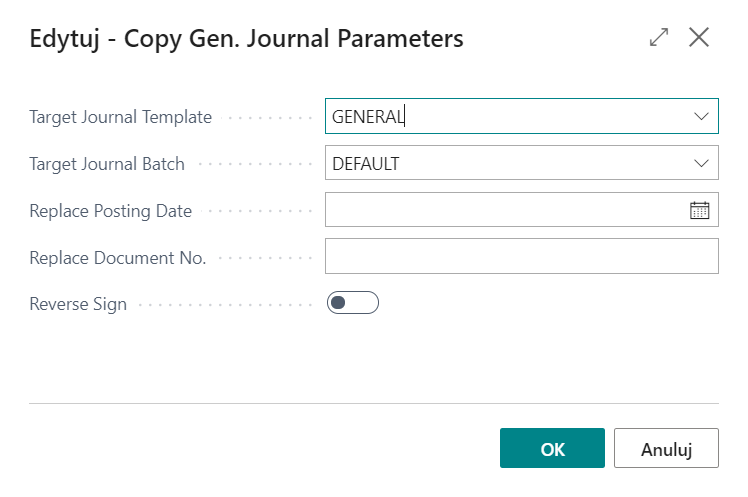Click into the Target Journal Template field
Viewport: 748px width, 497px height.
pos(521,116)
